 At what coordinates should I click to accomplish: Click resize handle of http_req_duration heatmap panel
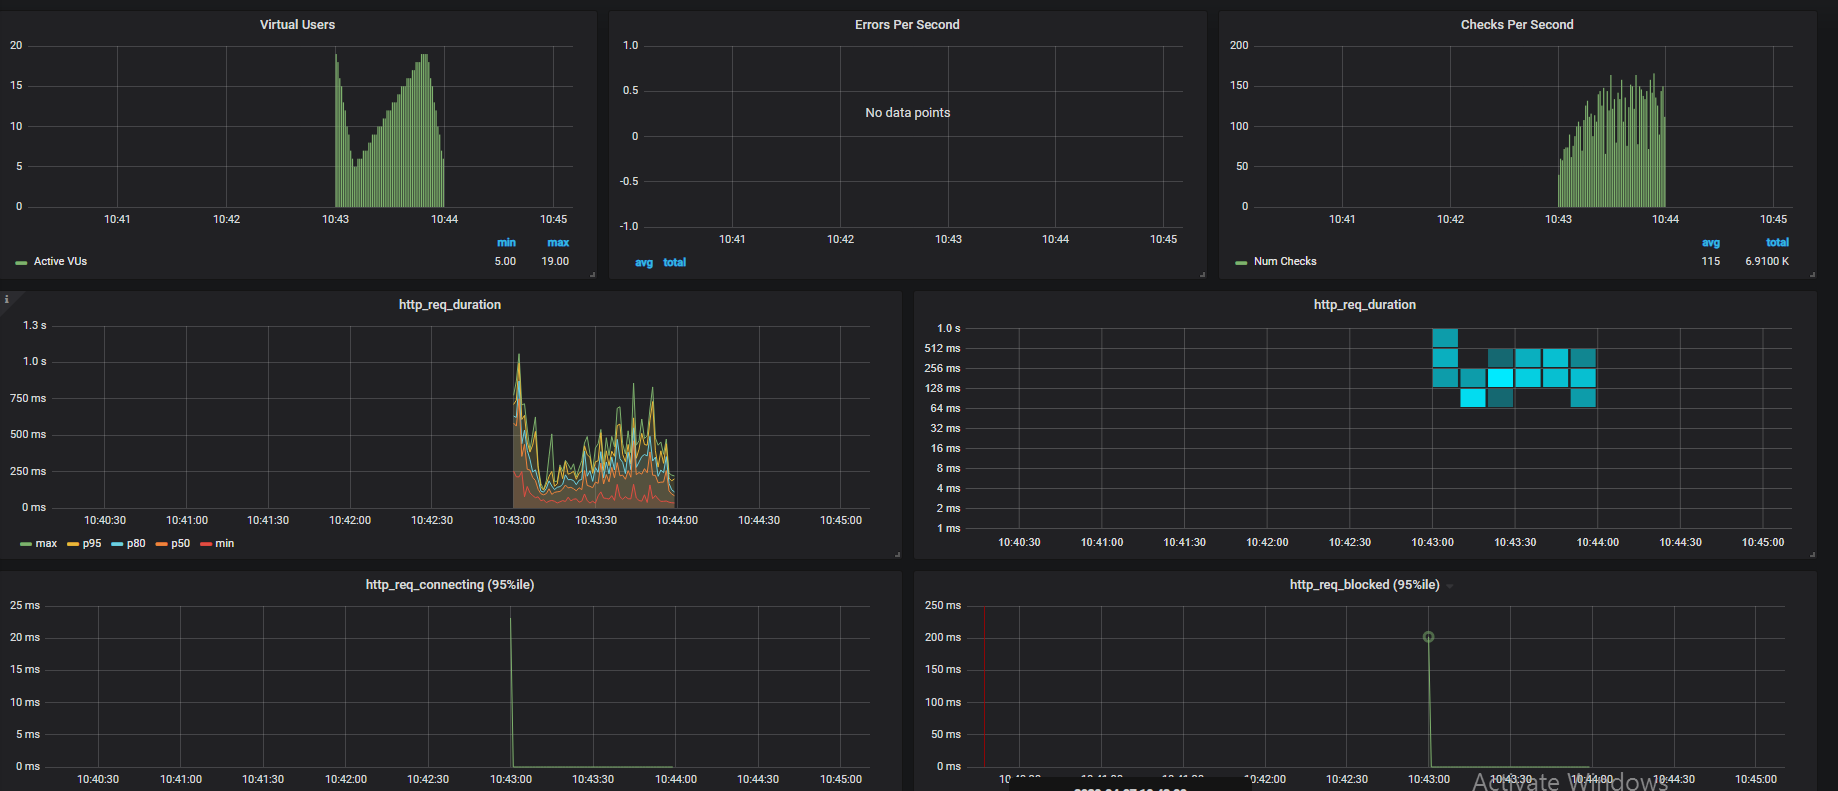[x=1812, y=554]
